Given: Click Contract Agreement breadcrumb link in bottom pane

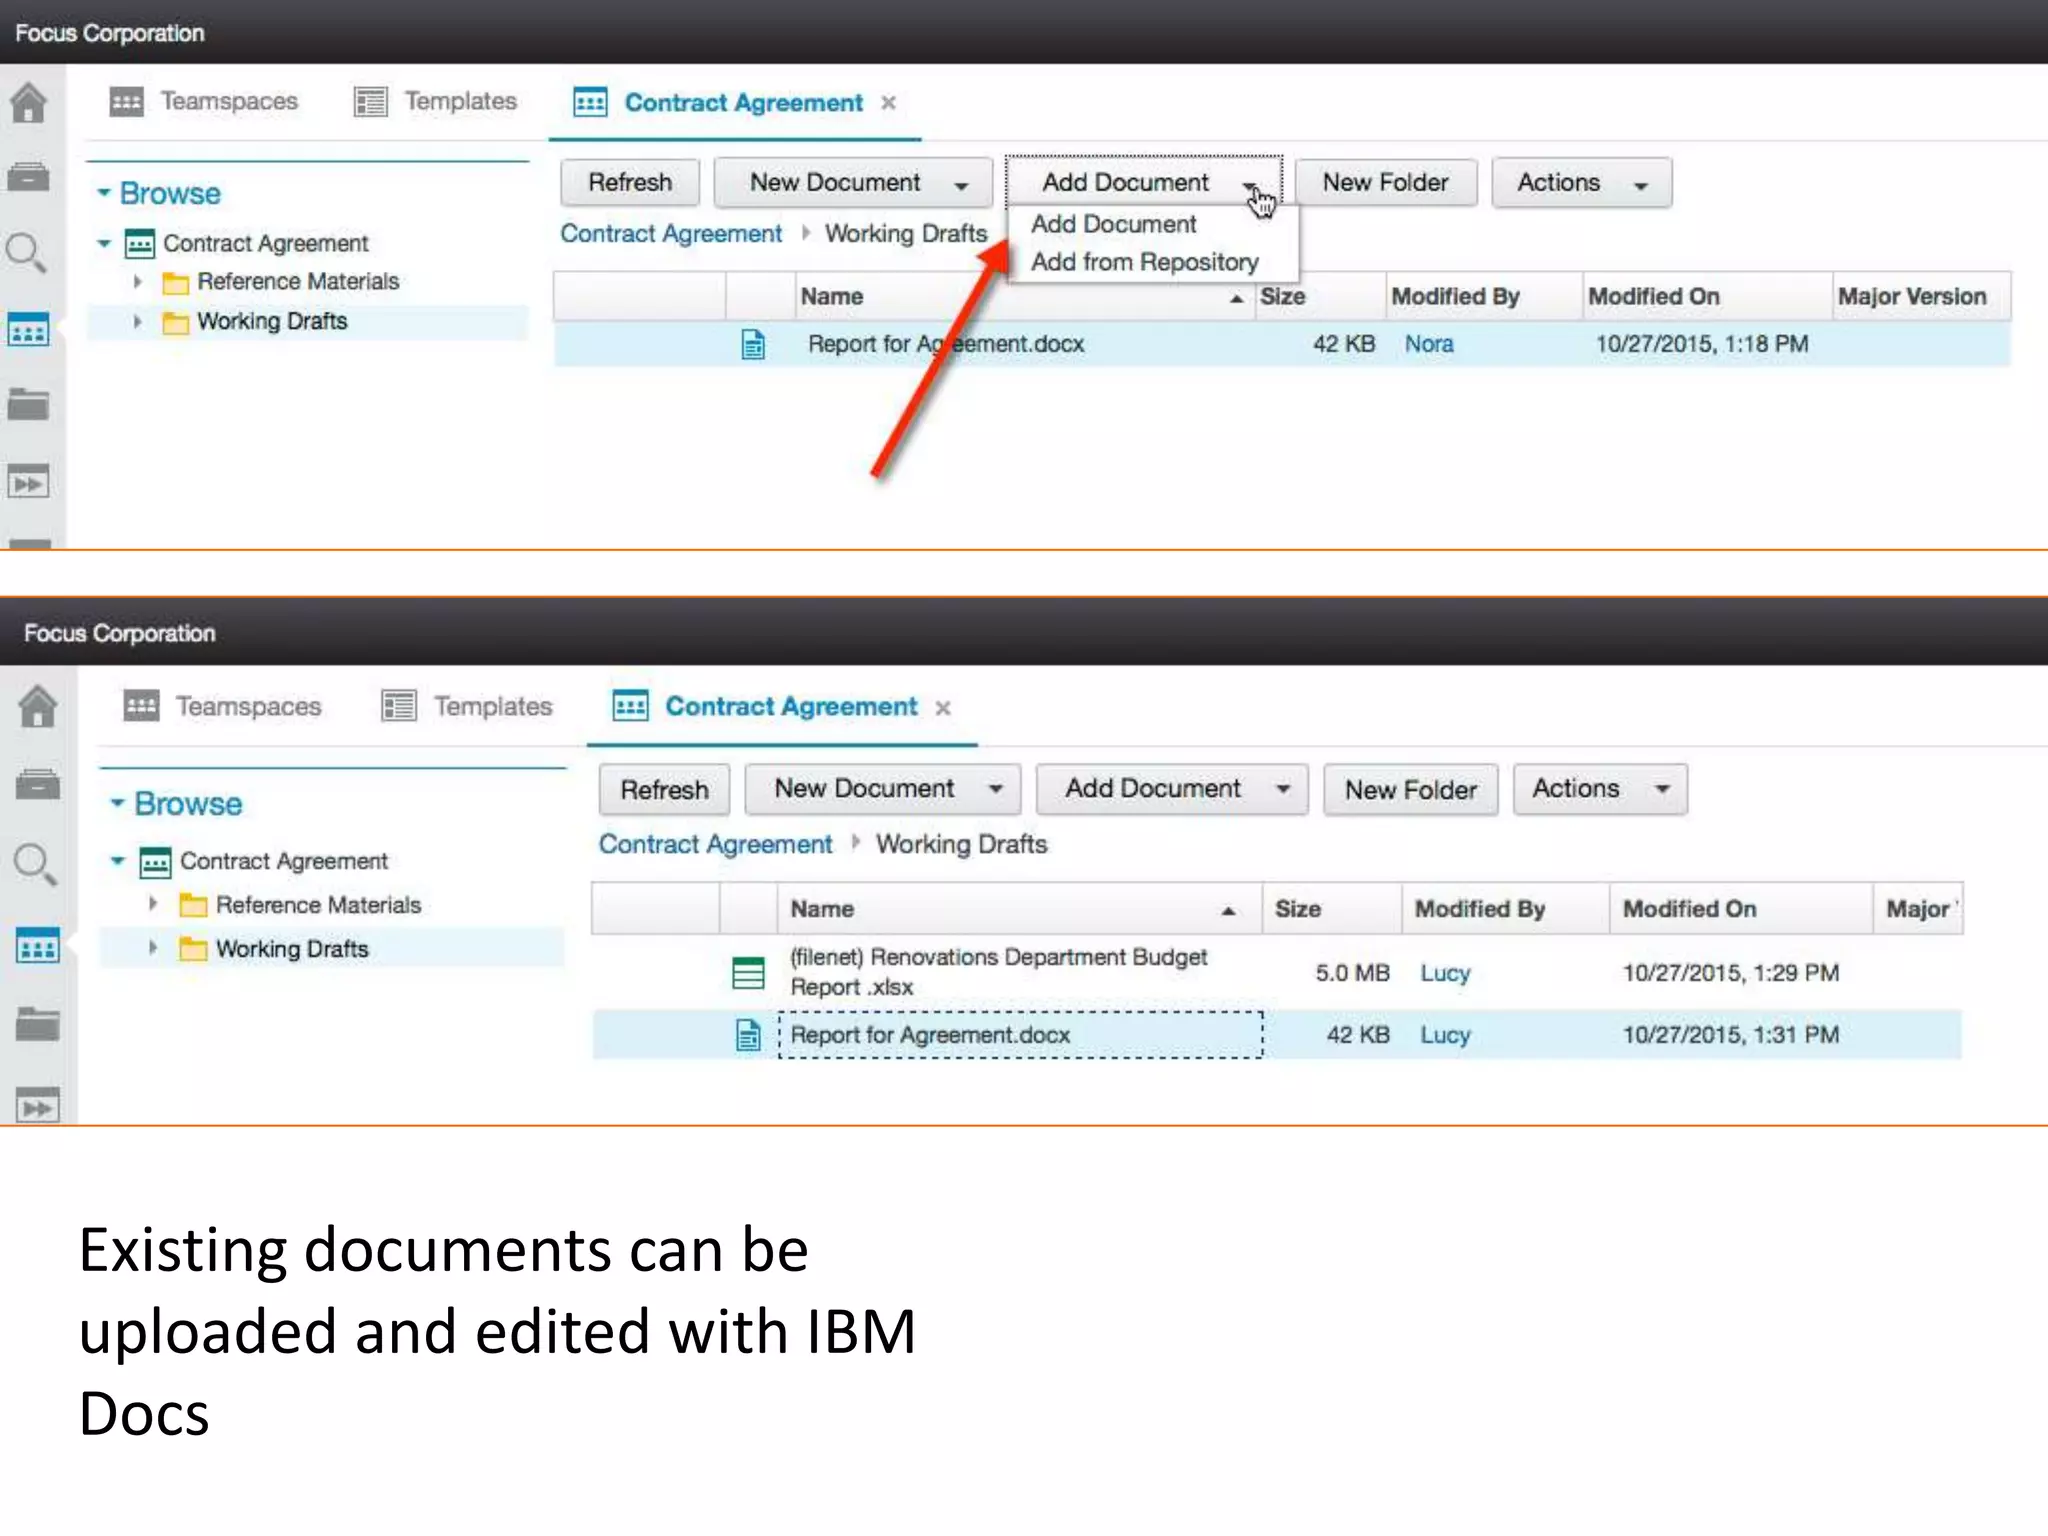Looking at the screenshot, I should [715, 845].
